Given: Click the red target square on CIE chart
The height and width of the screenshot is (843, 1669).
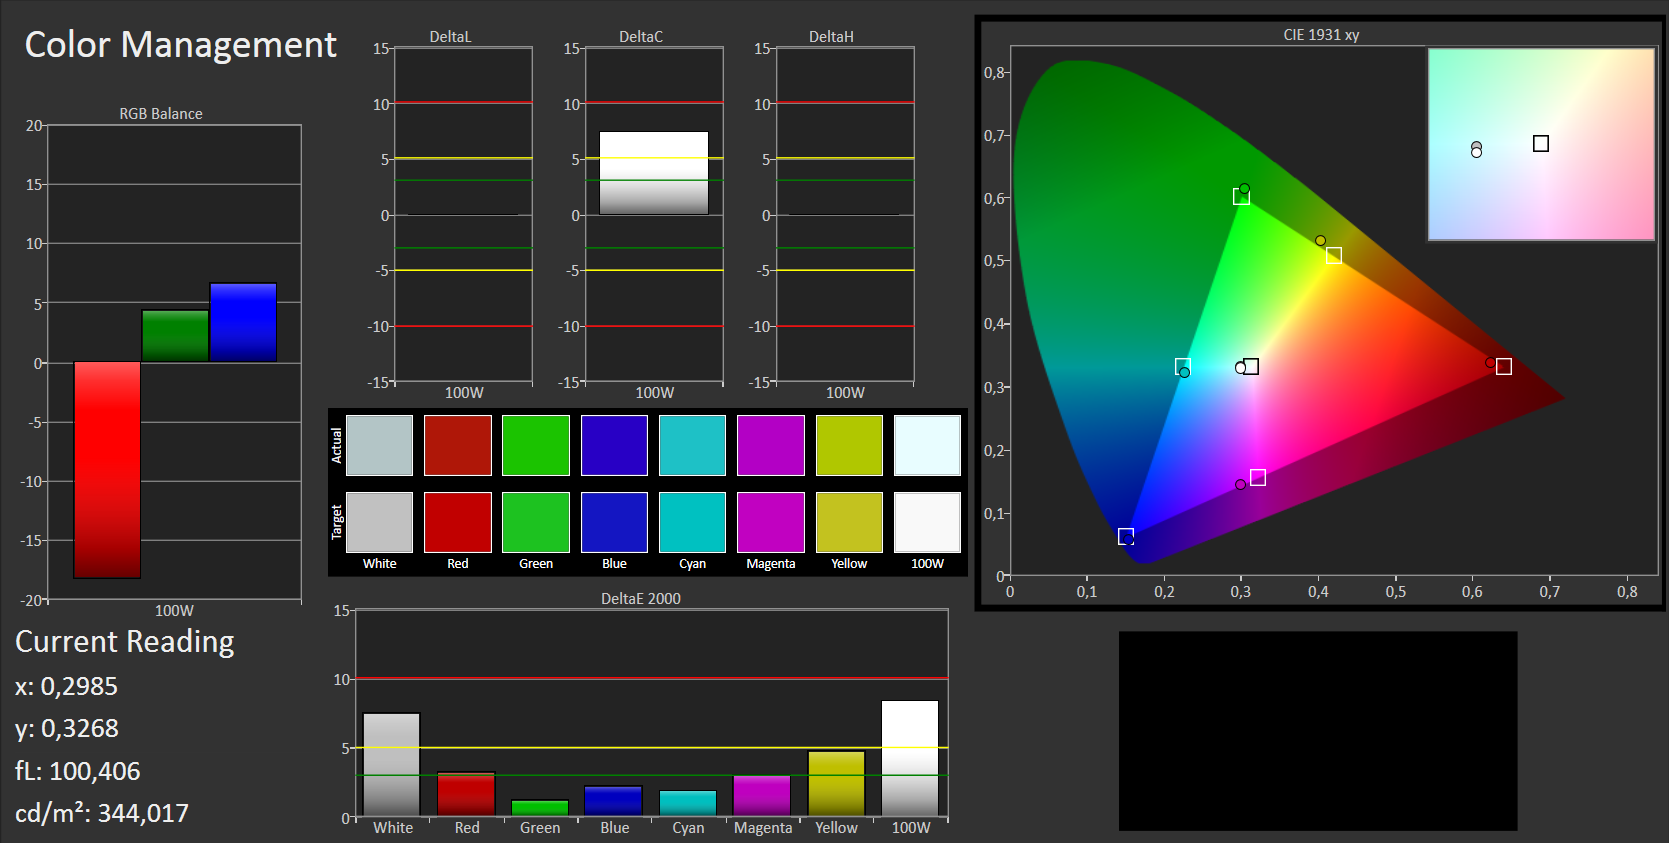Looking at the screenshot, I should point(1504,367).
